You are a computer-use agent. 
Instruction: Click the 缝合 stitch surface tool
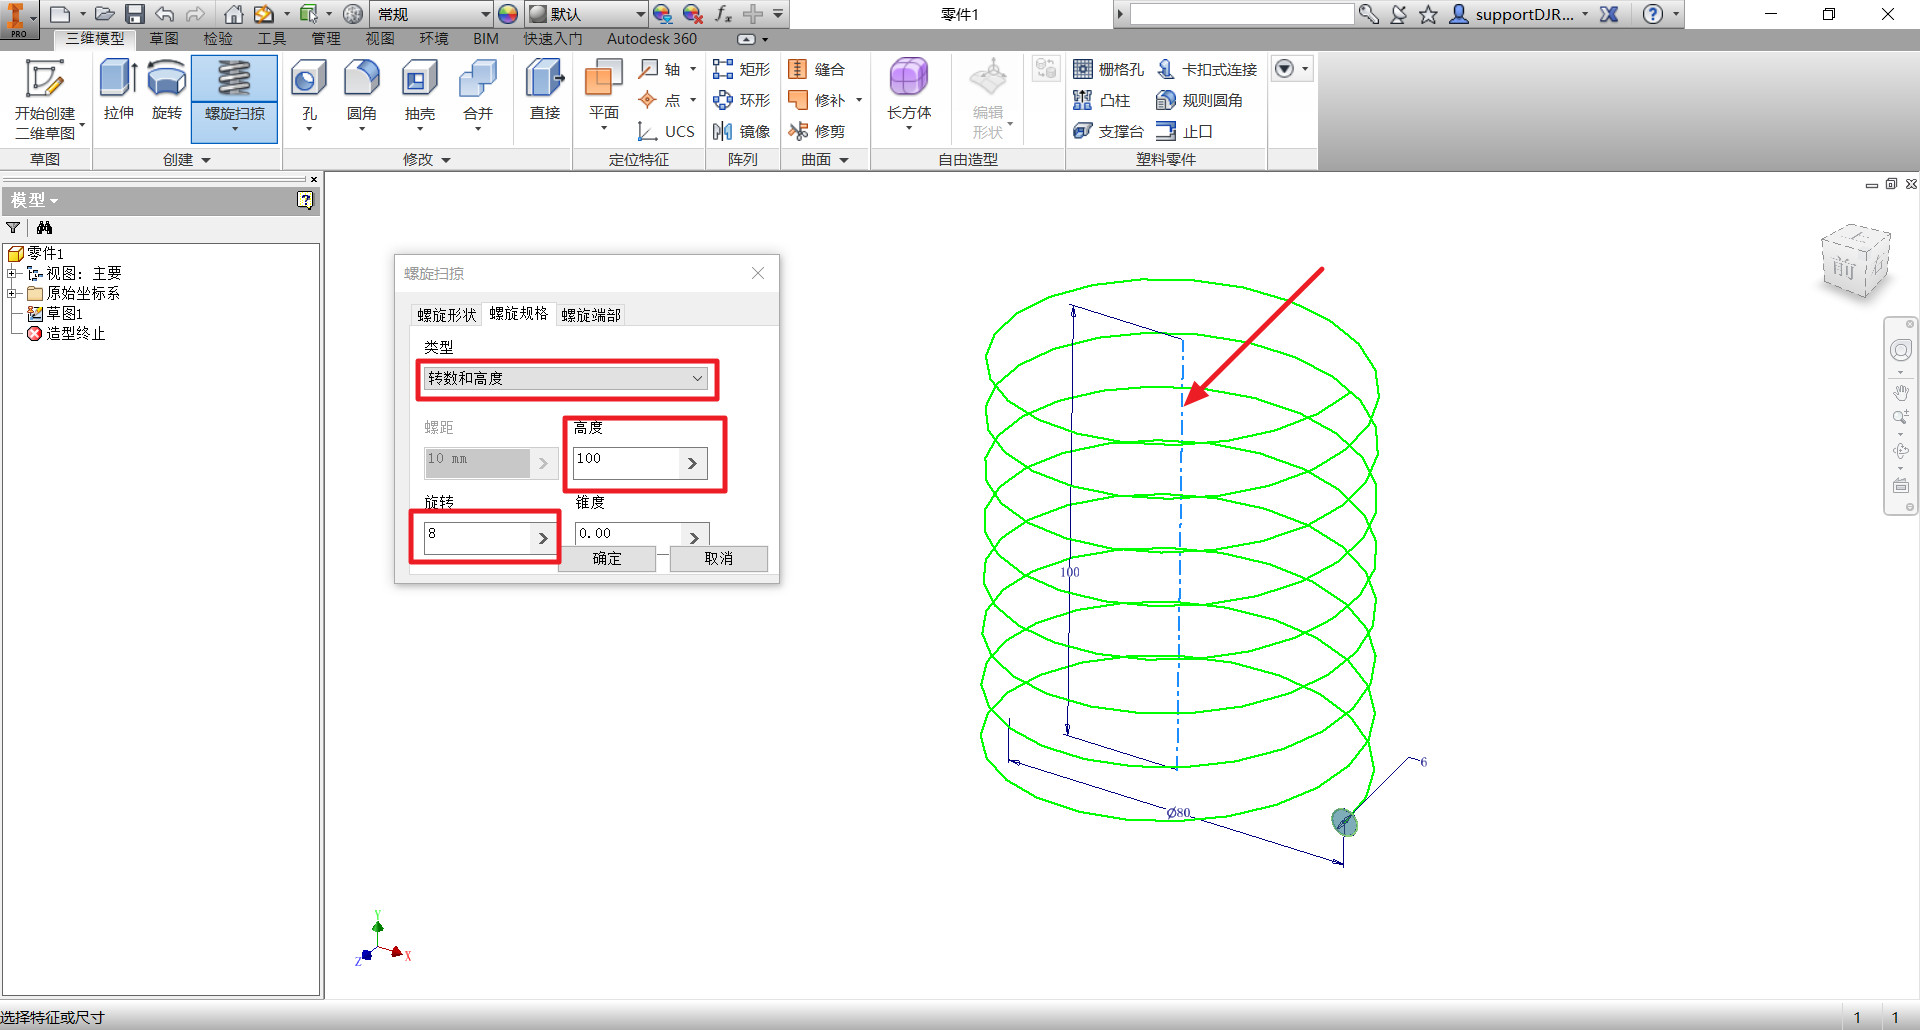tap(817, 69)
